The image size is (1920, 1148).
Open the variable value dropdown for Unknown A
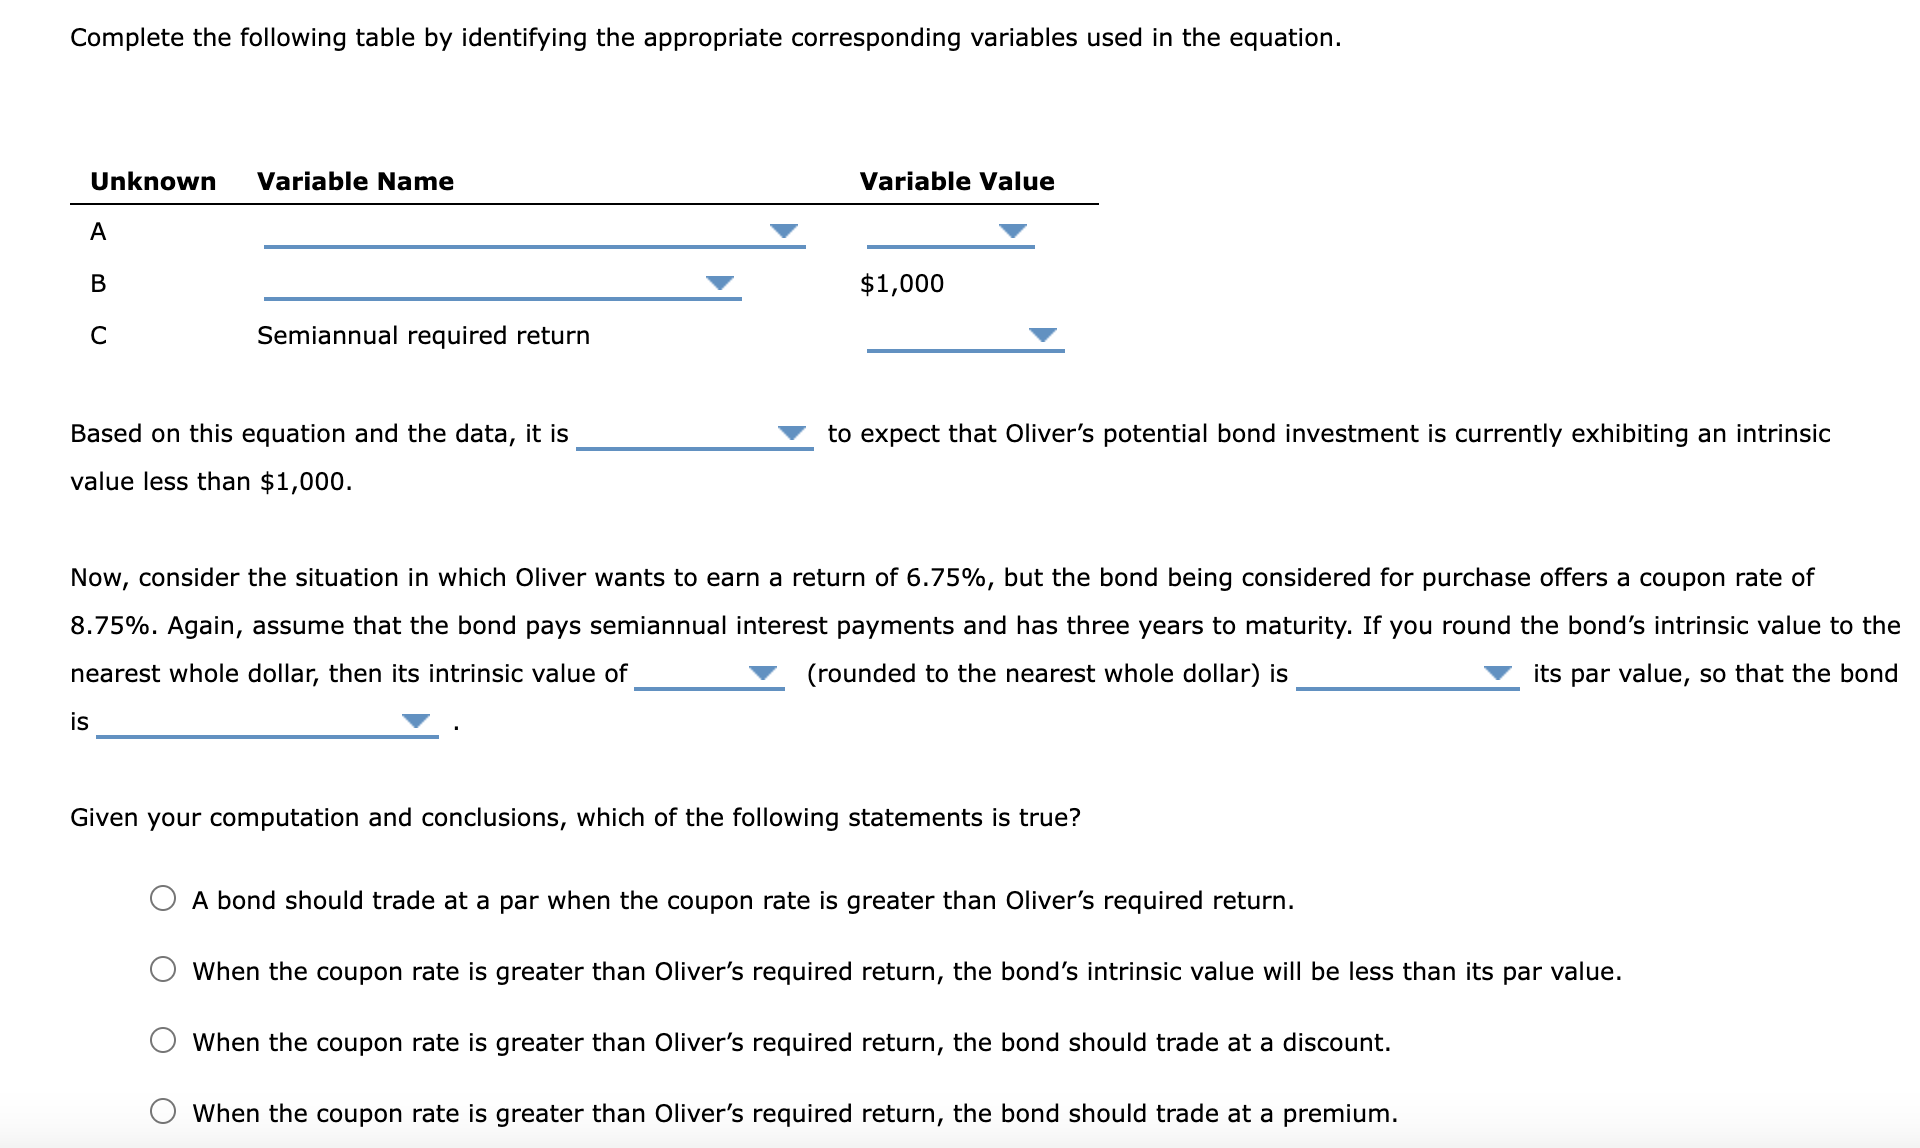pyautogui.click(x=1011, y=231)
